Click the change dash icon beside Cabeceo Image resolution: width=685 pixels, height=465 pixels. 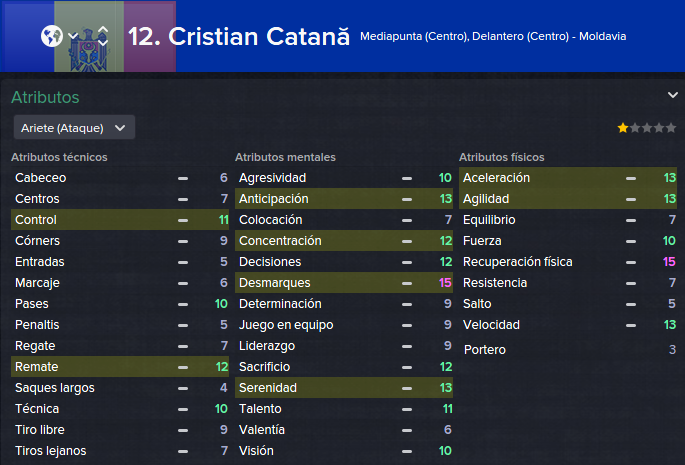pyautogui.click(x=183, y=178)
